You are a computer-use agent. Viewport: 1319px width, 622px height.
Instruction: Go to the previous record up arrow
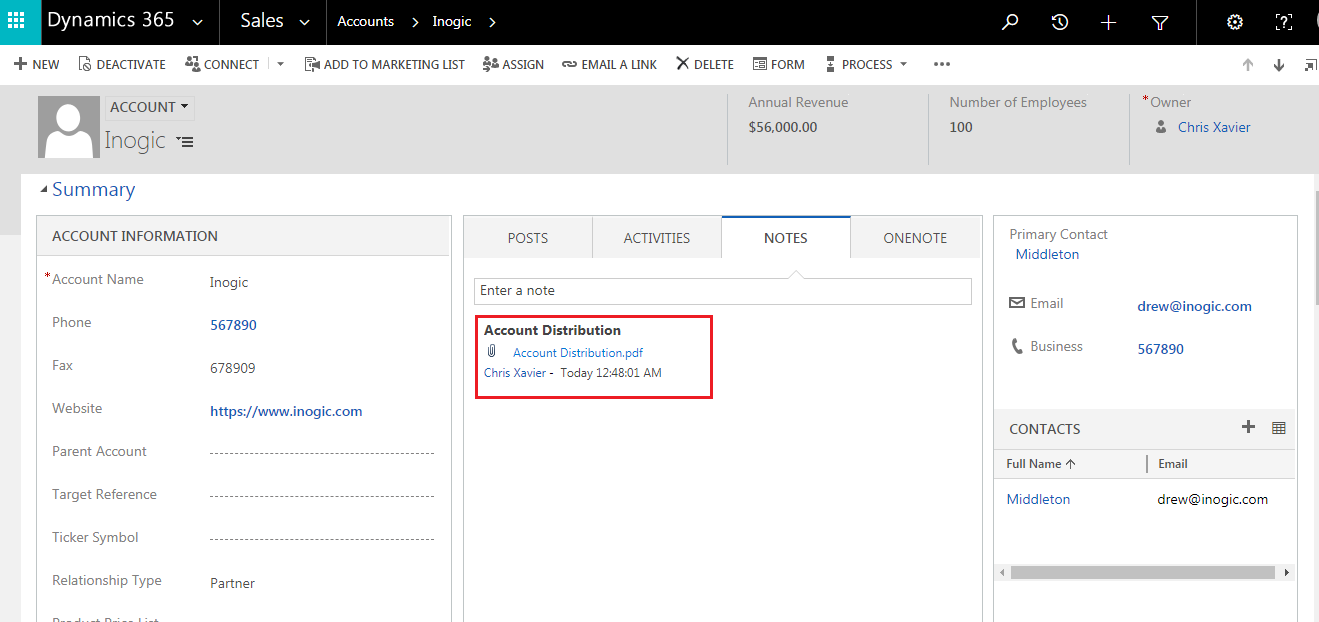1248,65
